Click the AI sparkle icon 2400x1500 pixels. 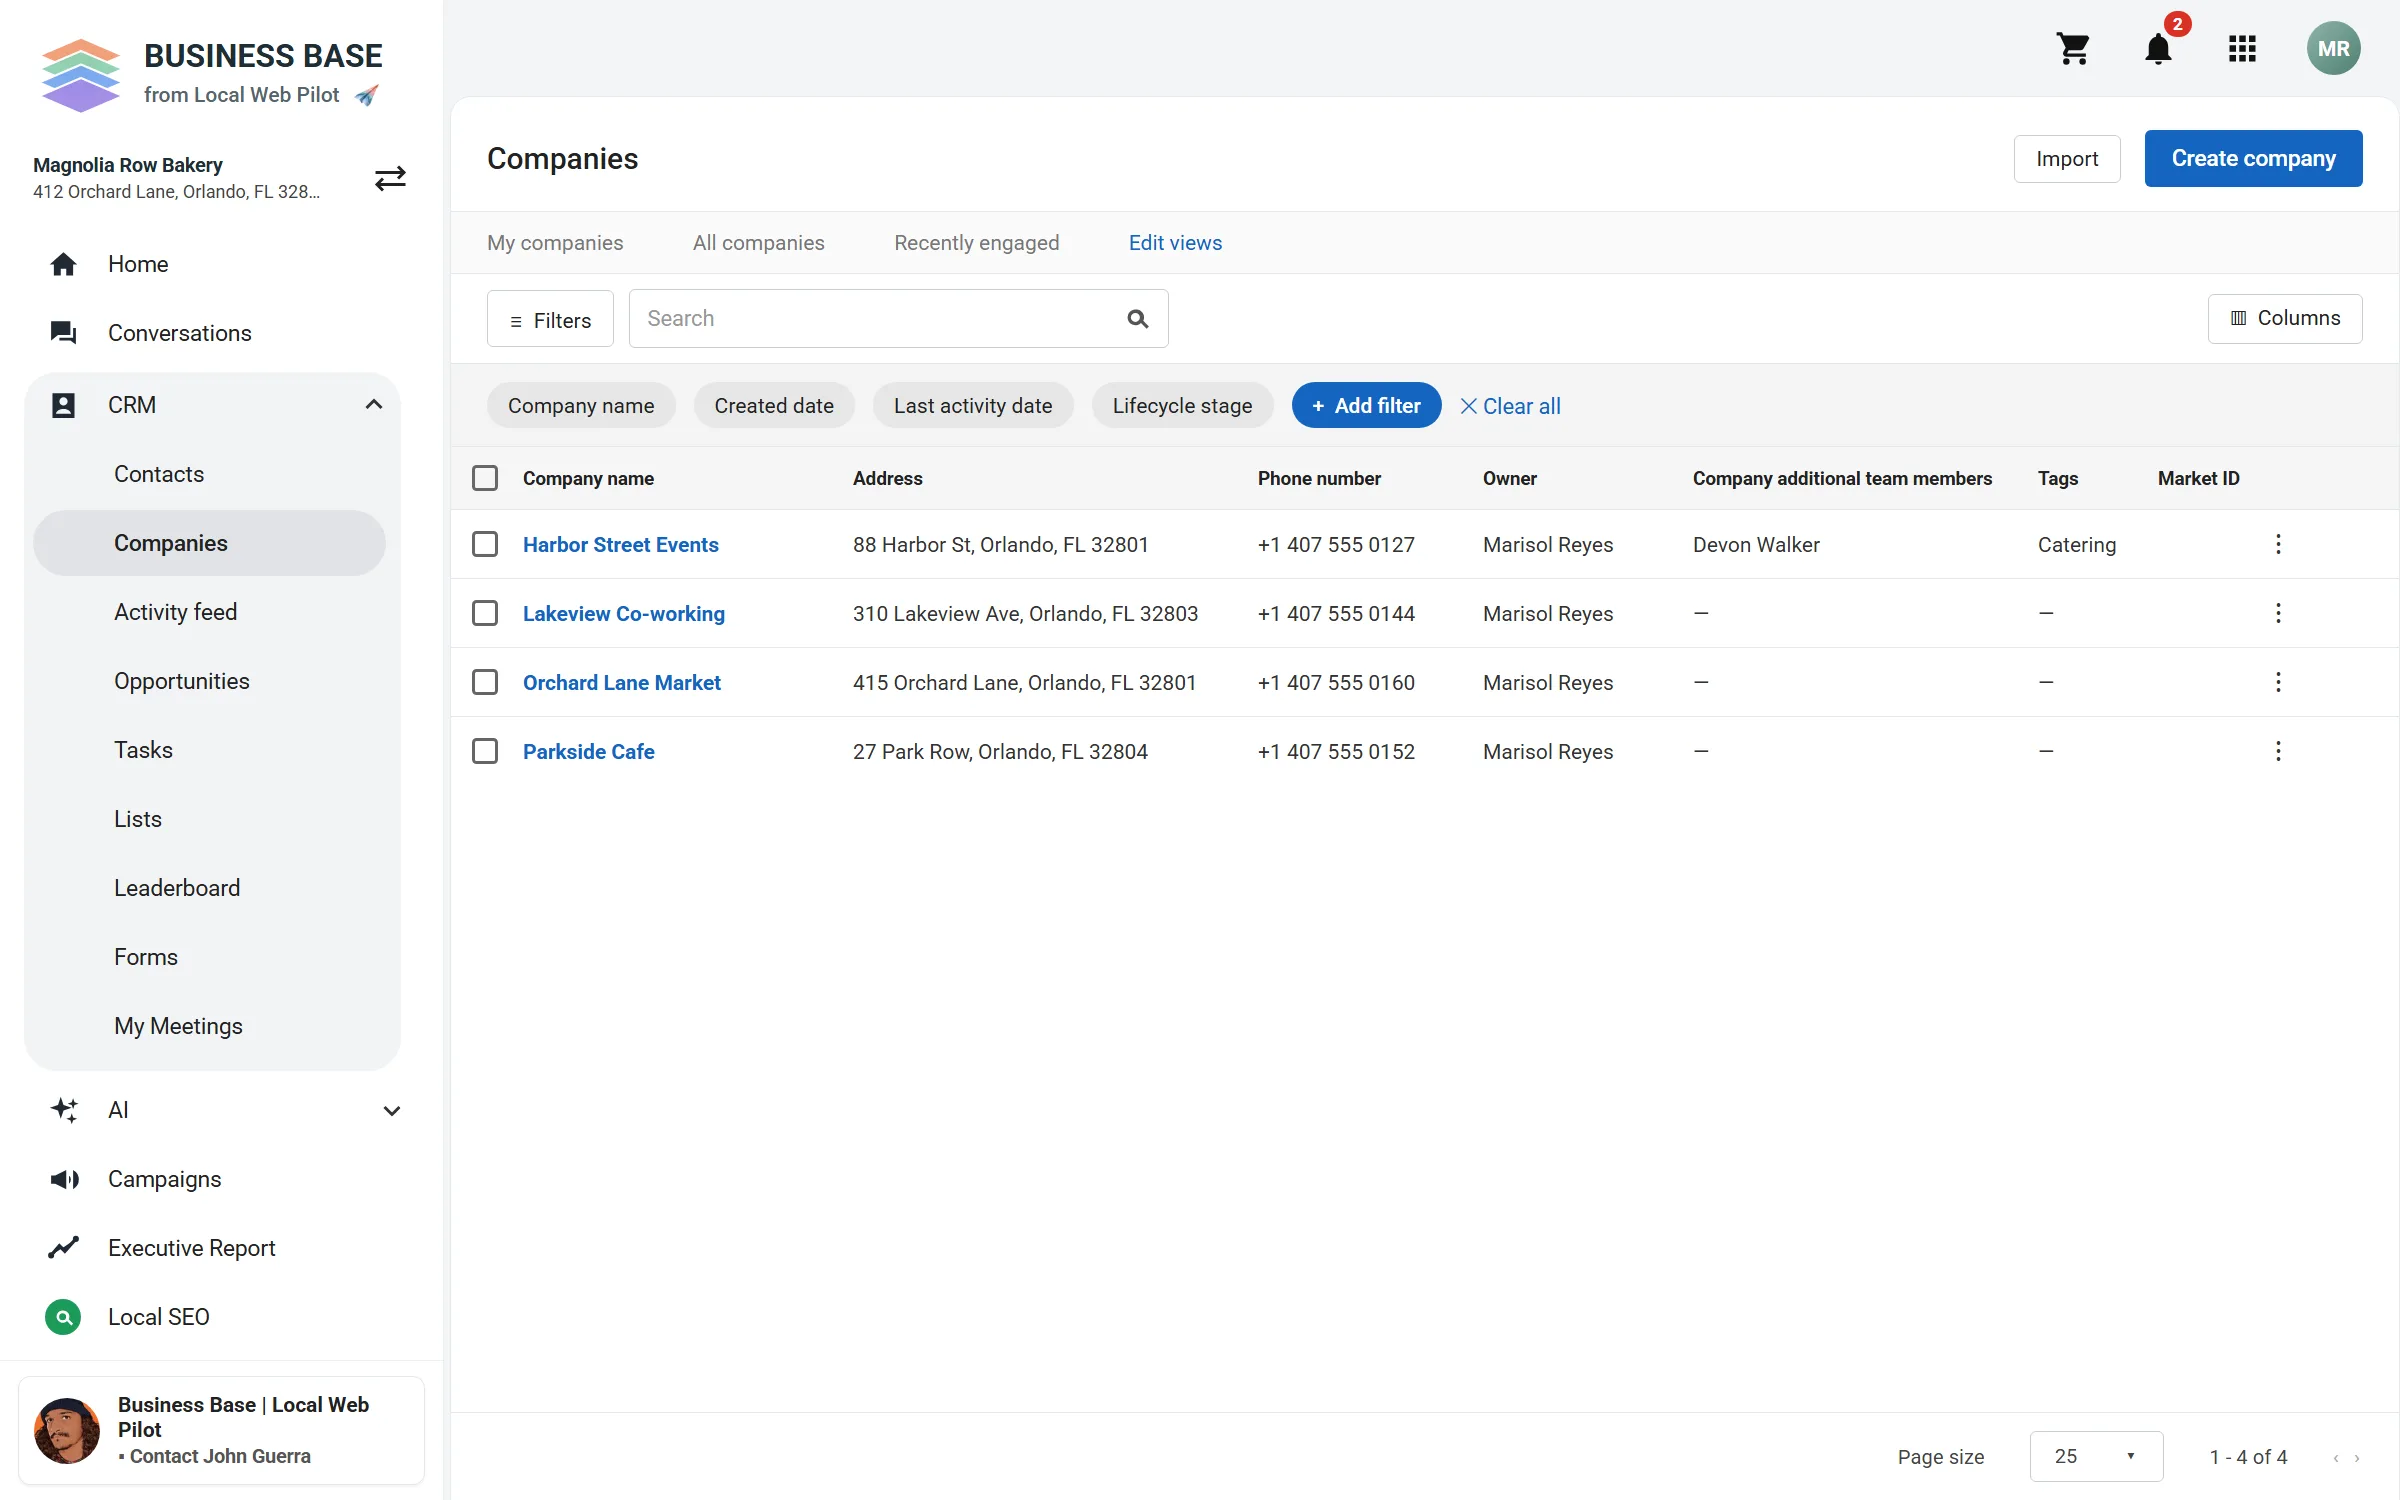click(x=64, y=1110)
